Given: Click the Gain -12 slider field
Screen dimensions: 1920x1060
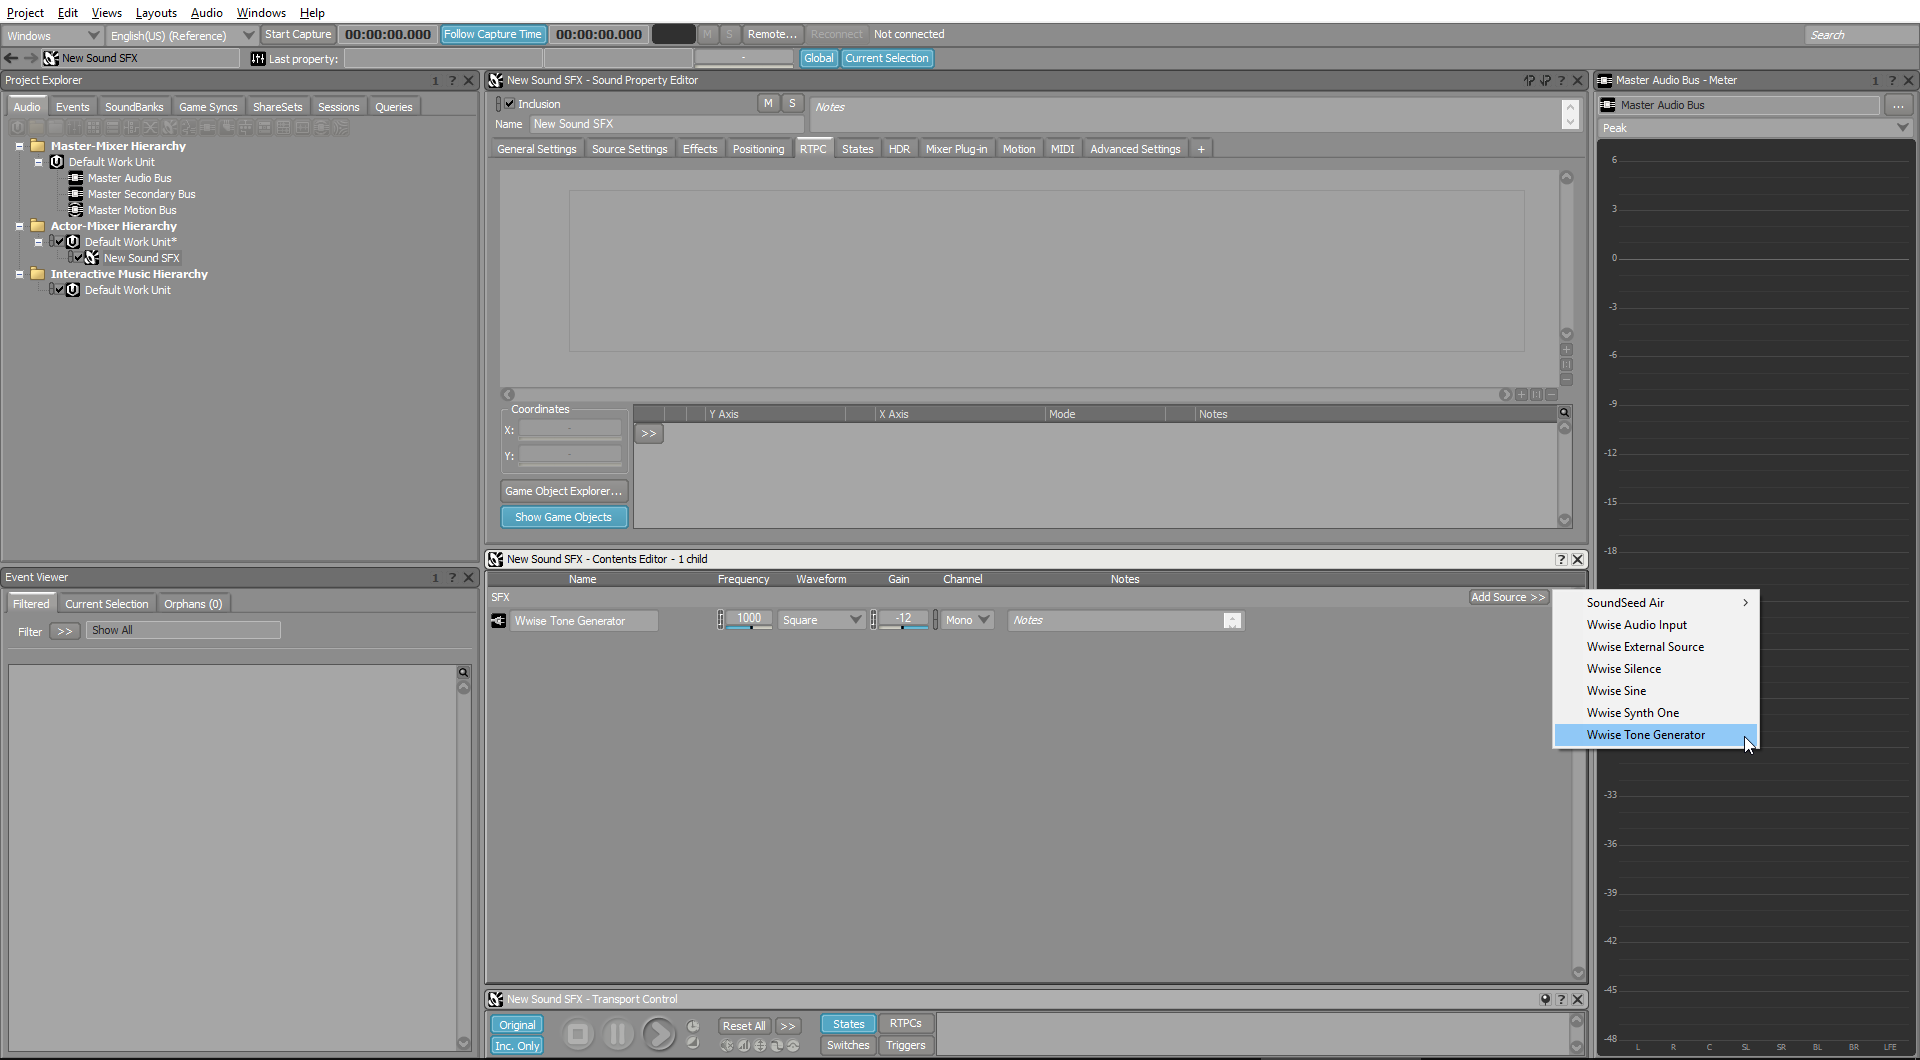Looking at the screenshot, I should (x=903, y=620).
